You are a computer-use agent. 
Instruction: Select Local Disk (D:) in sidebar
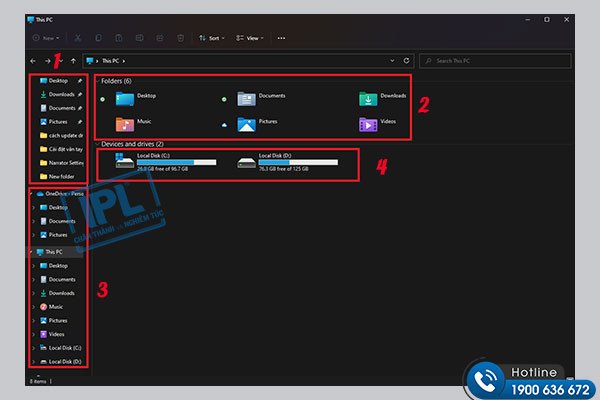pos(61,362)
